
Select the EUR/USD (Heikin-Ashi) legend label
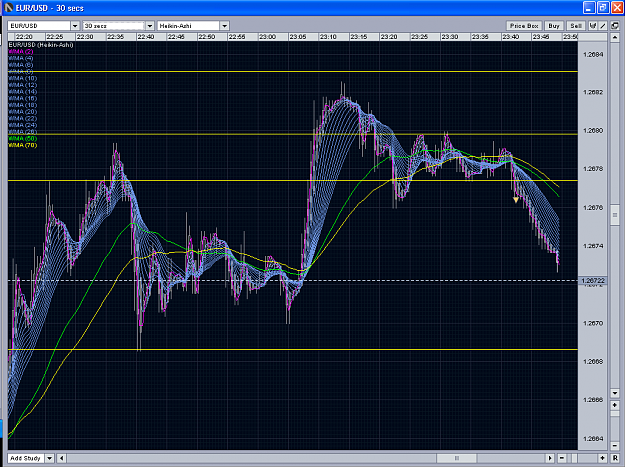coord(41,45)
